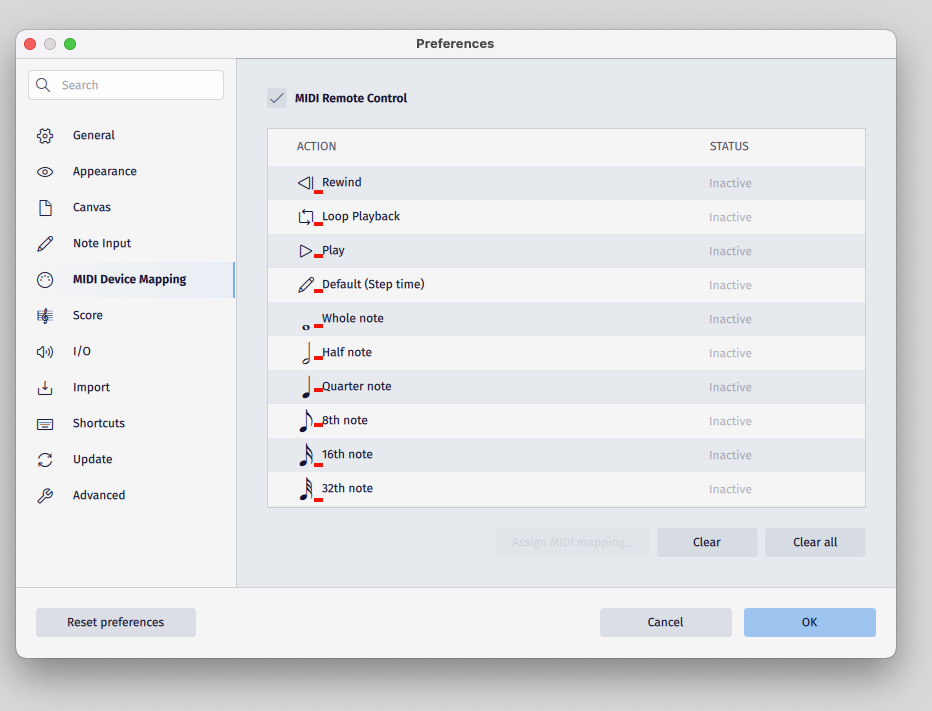The height and width of the screenshot is (711, 932).
Task: Confirm settings with the OK button
Action: 809,622
